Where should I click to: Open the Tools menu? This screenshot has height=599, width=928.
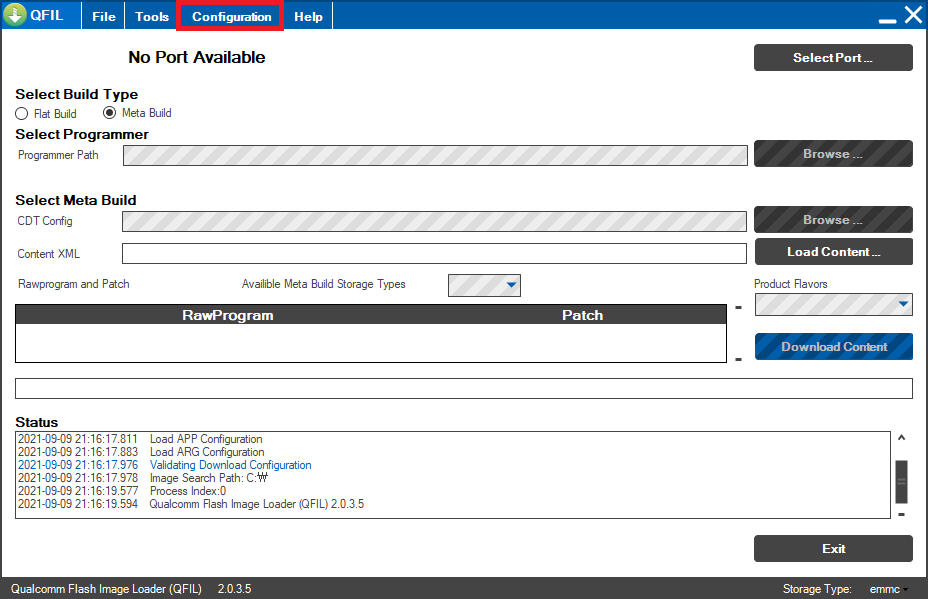click(152, 17)
